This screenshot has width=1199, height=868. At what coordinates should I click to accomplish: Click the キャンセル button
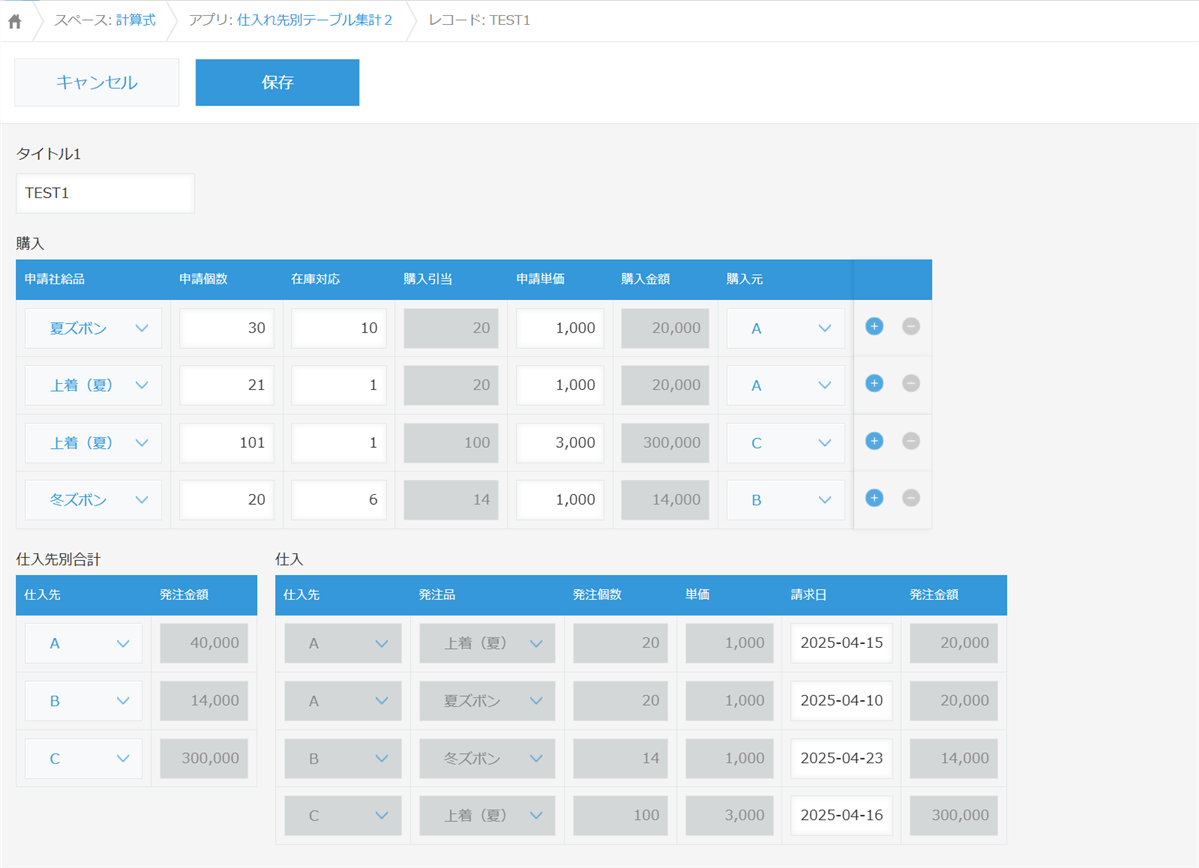click(96, 83)
